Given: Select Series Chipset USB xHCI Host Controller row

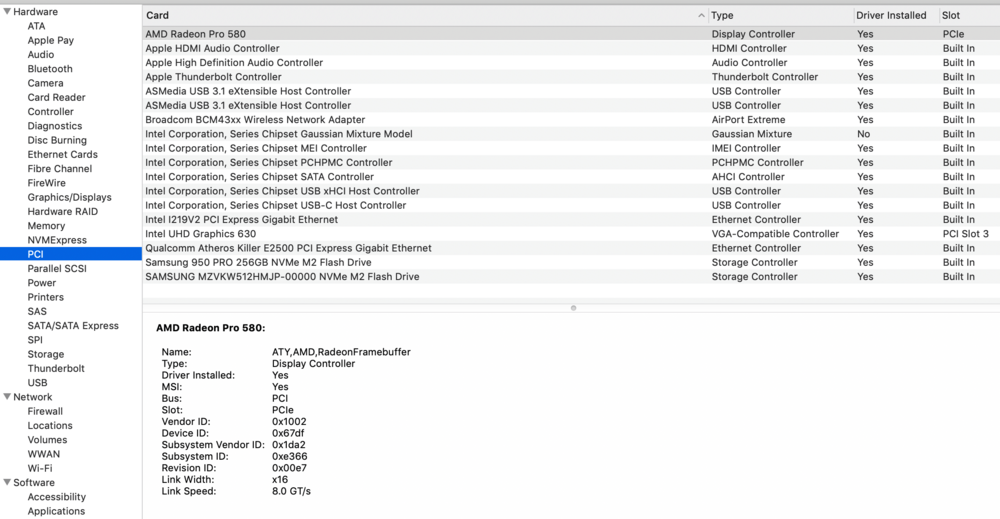Looking at the screenshot, I should [571, 191].
